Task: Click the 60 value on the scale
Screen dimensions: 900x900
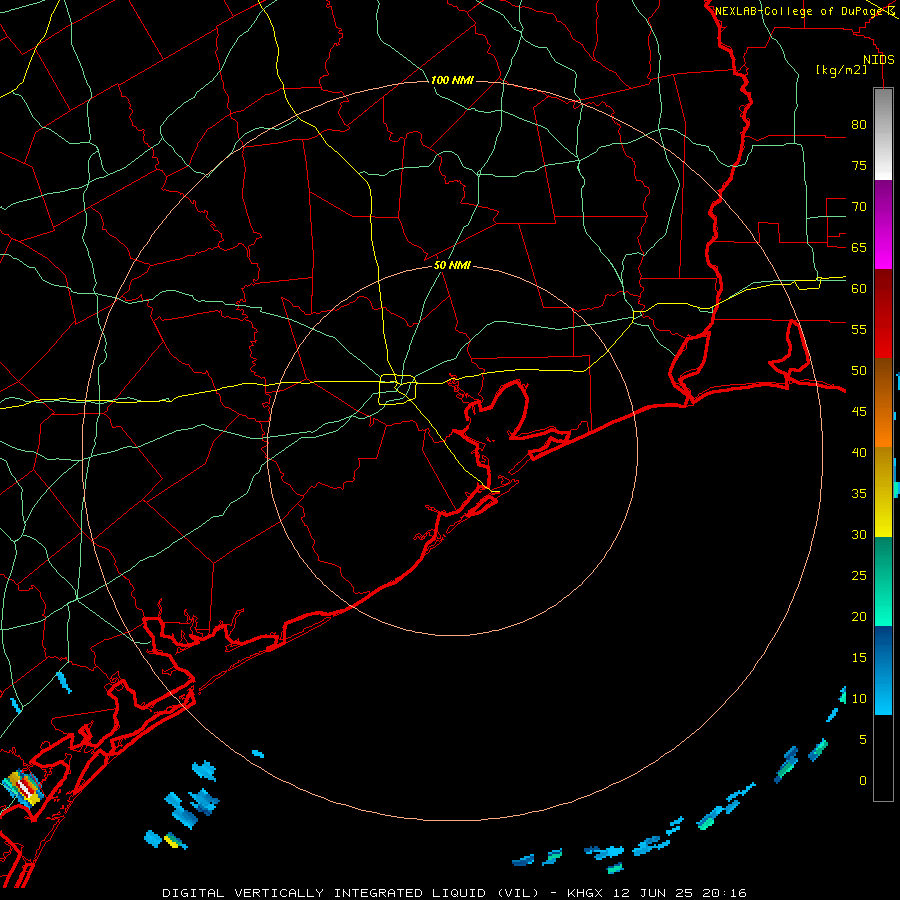Action: click(859, 288)
